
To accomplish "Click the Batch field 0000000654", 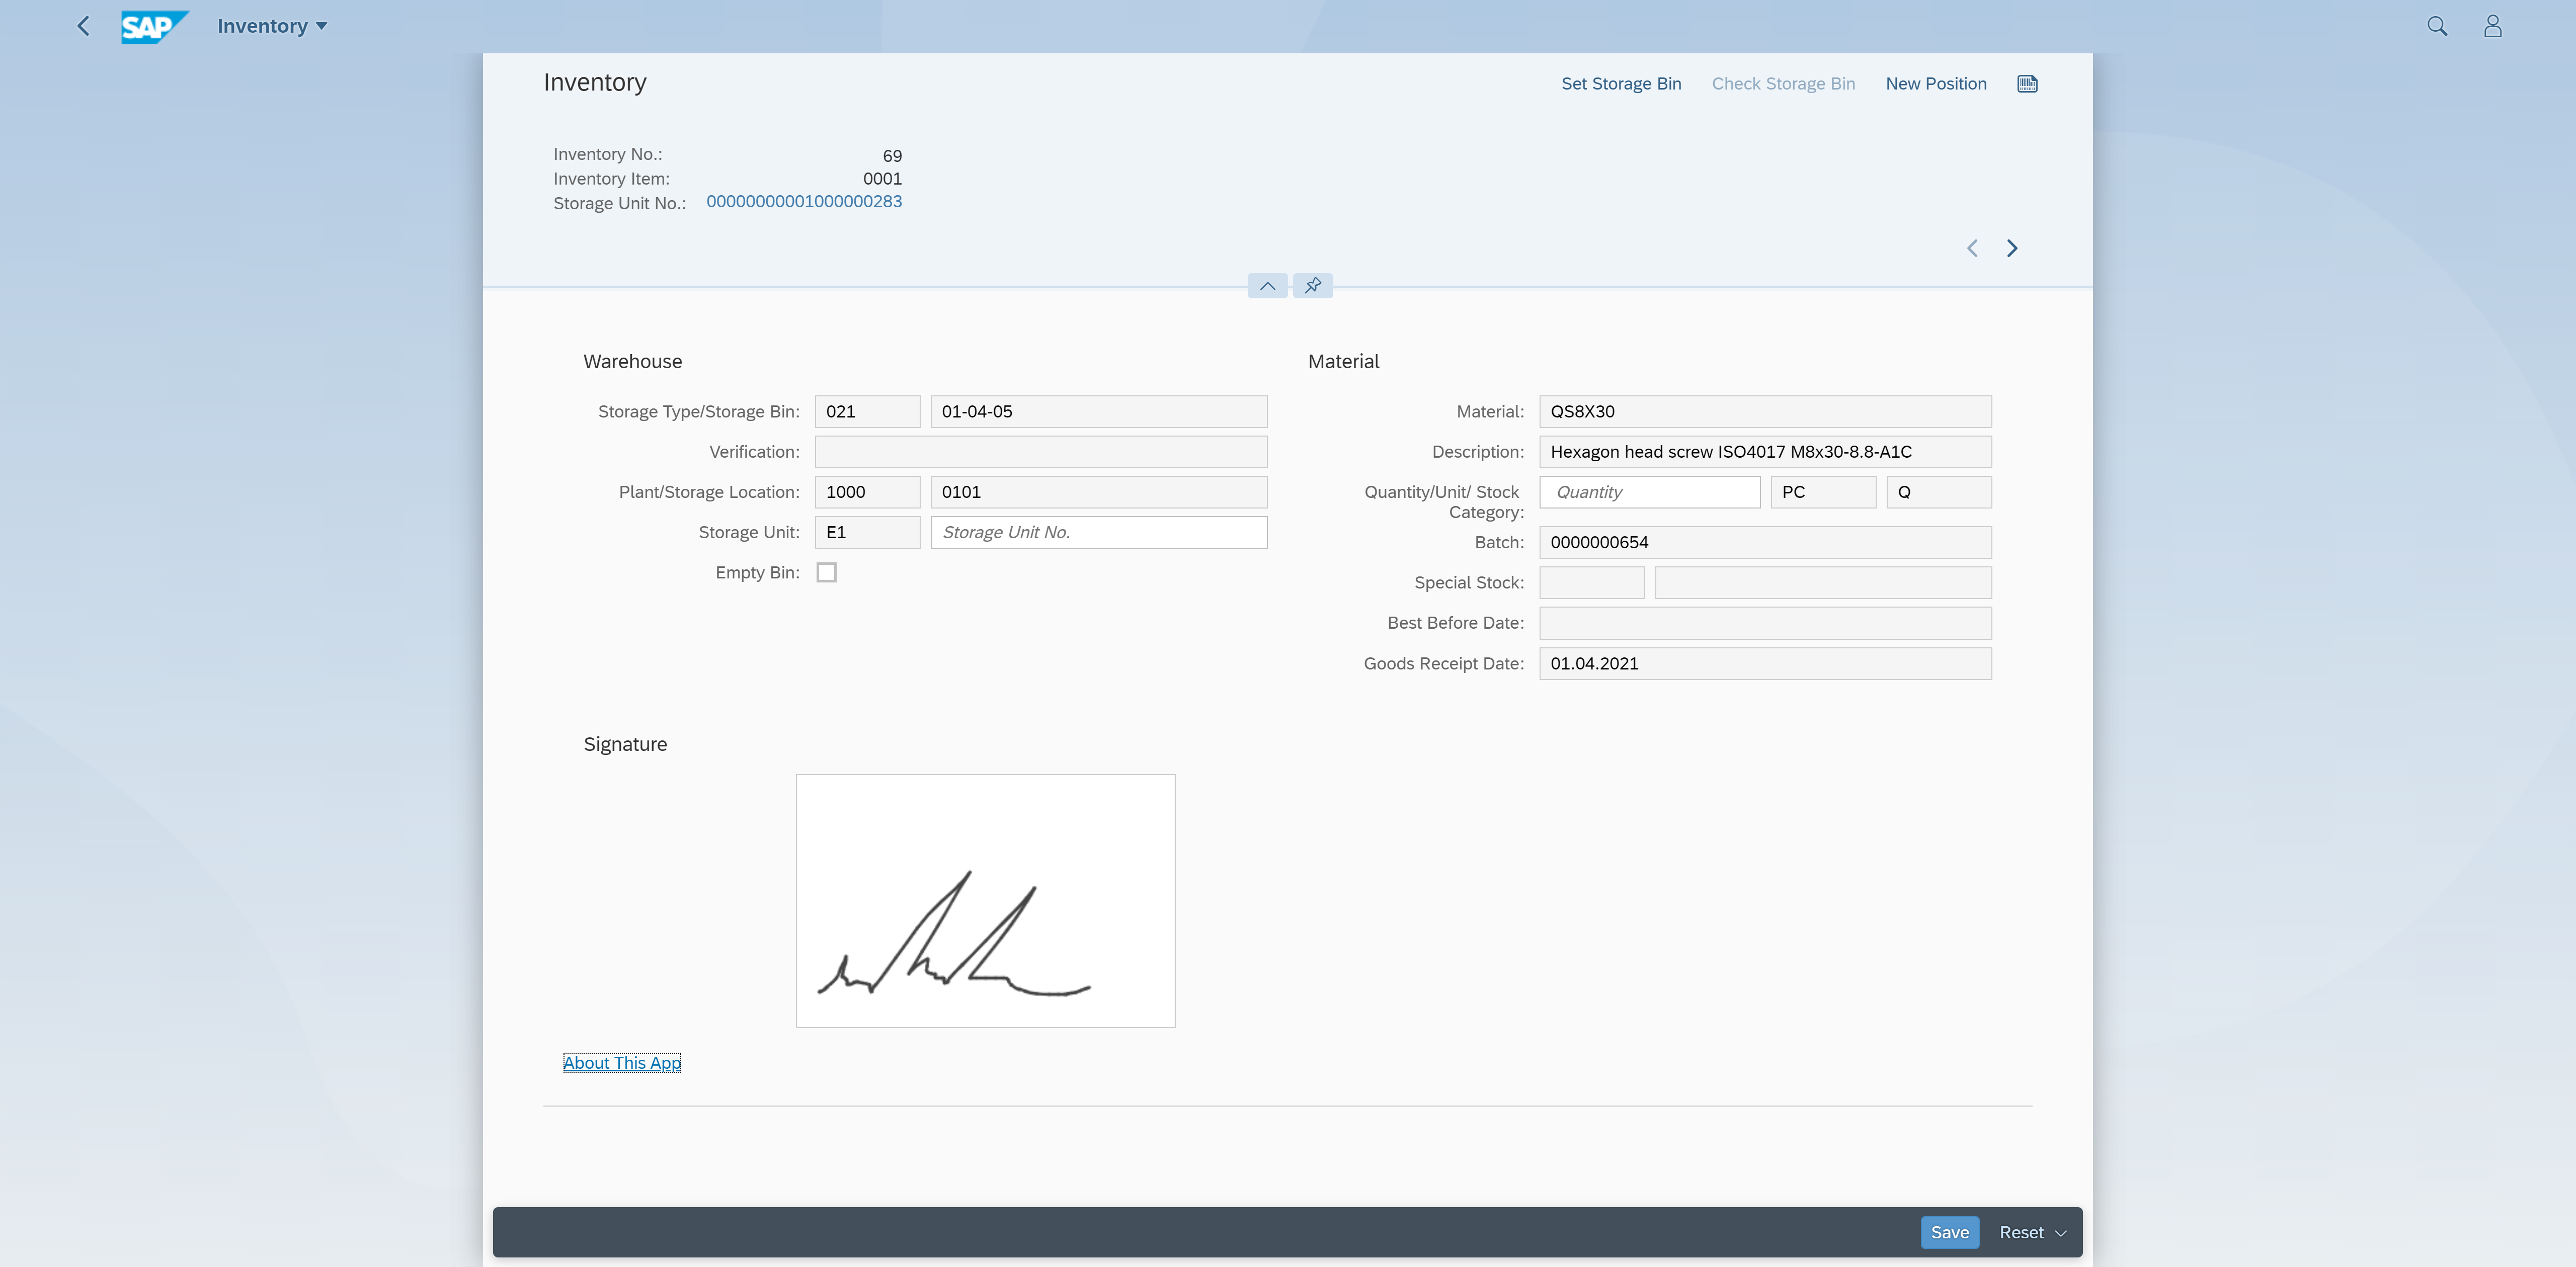I will [1765, 543].
